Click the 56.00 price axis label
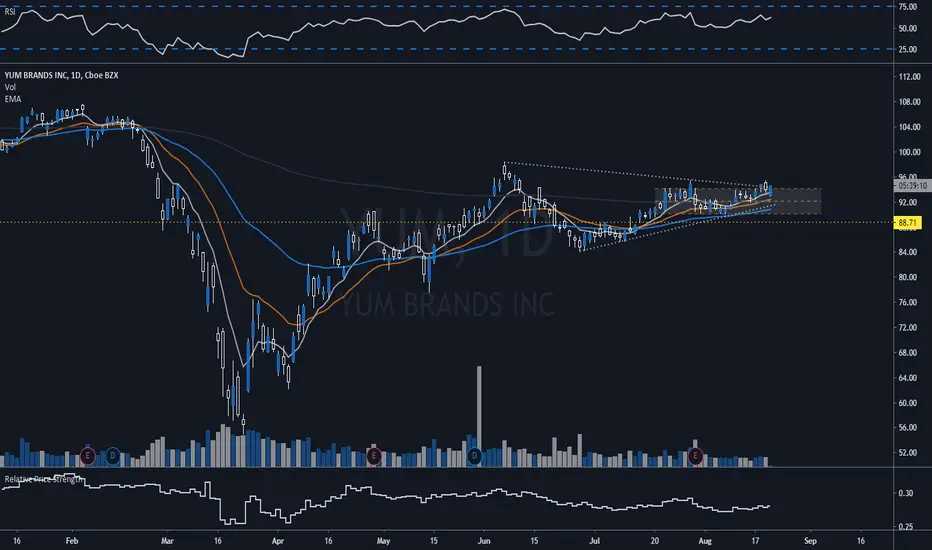932x550 pixels. (909, 428)
